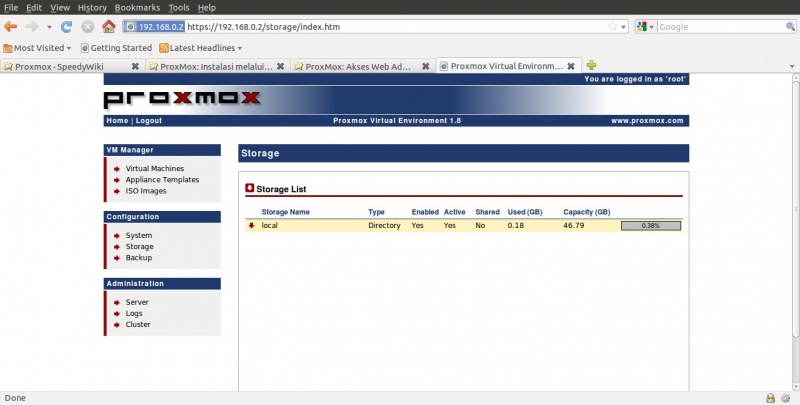Open System configuration page

coord(139,235)
